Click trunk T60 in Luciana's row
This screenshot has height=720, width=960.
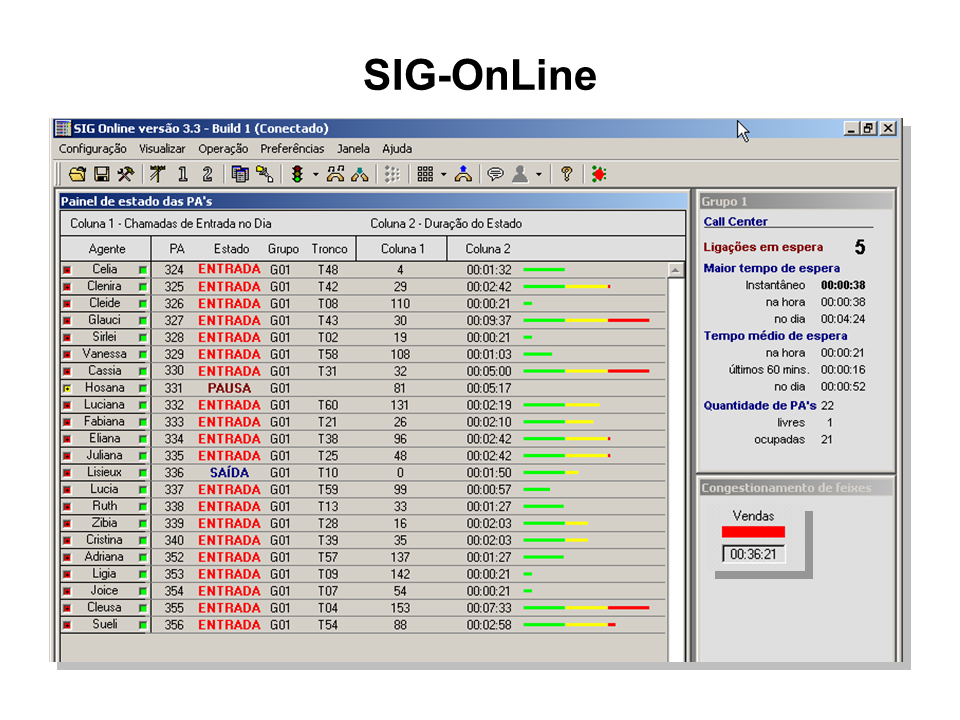pyautogui.click(x=328, y=405)
